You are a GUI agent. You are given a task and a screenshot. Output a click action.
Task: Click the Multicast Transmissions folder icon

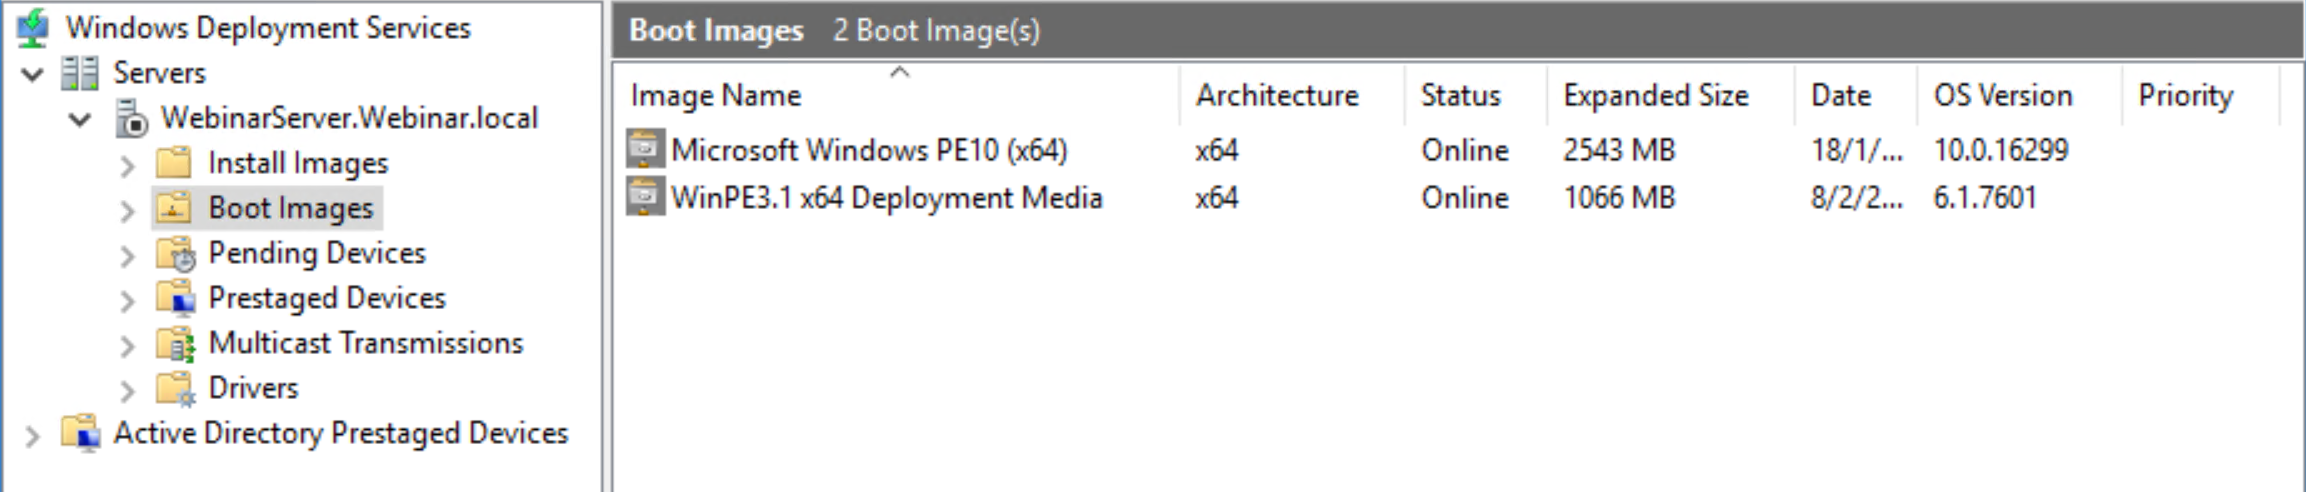click(x=176, y=344)
